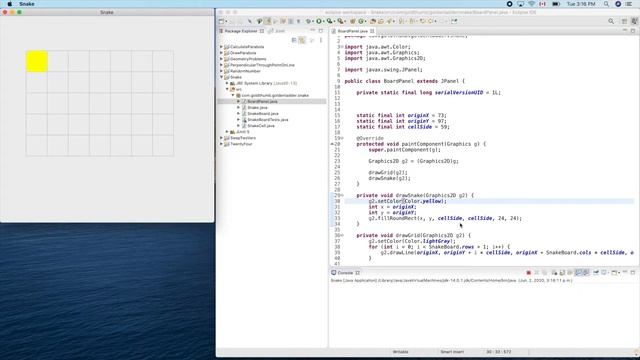The width and height of the screenshot is (640, 360).
Task: Toggle Scroll Lock in Console toolbar
Action: (x=562, y=273)
